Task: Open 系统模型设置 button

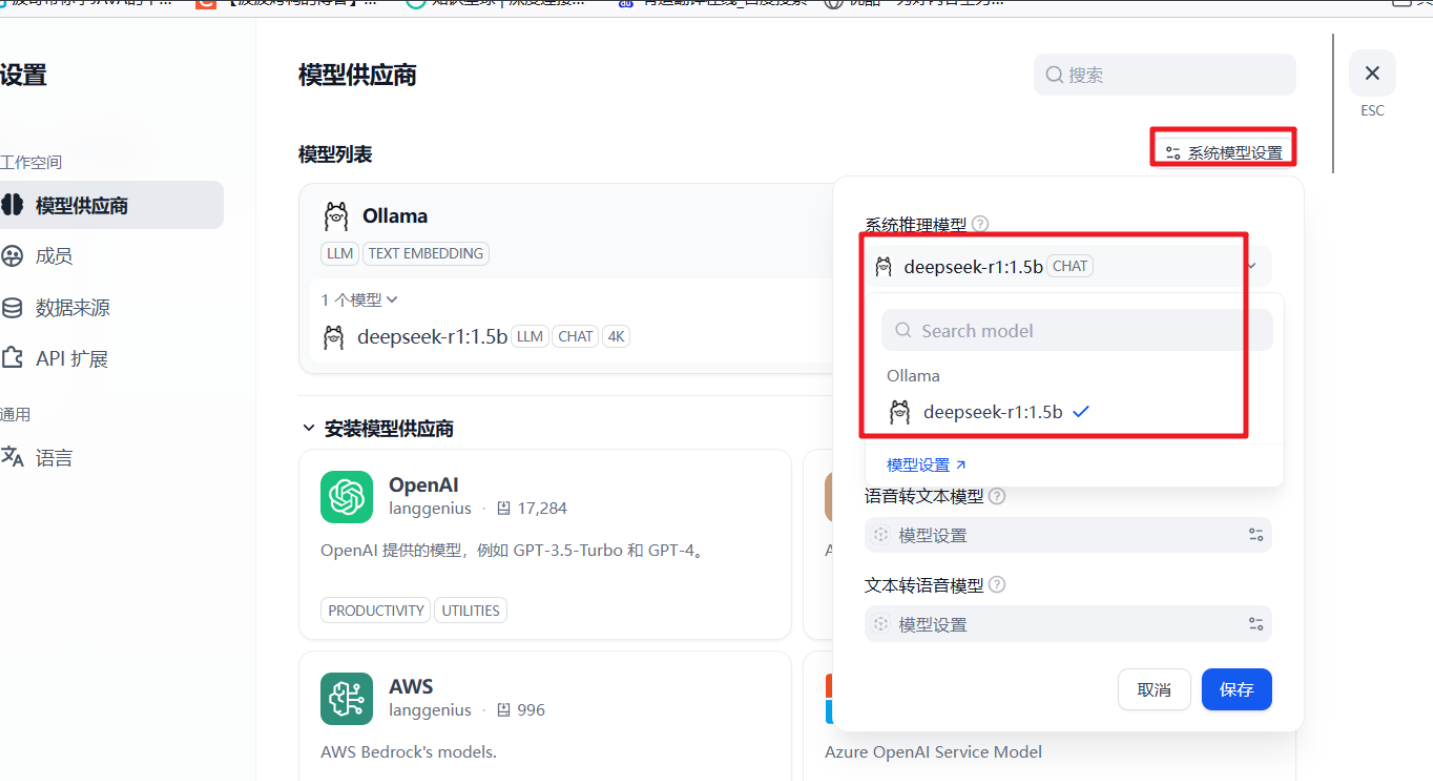Action: [x=1224, y=153]
